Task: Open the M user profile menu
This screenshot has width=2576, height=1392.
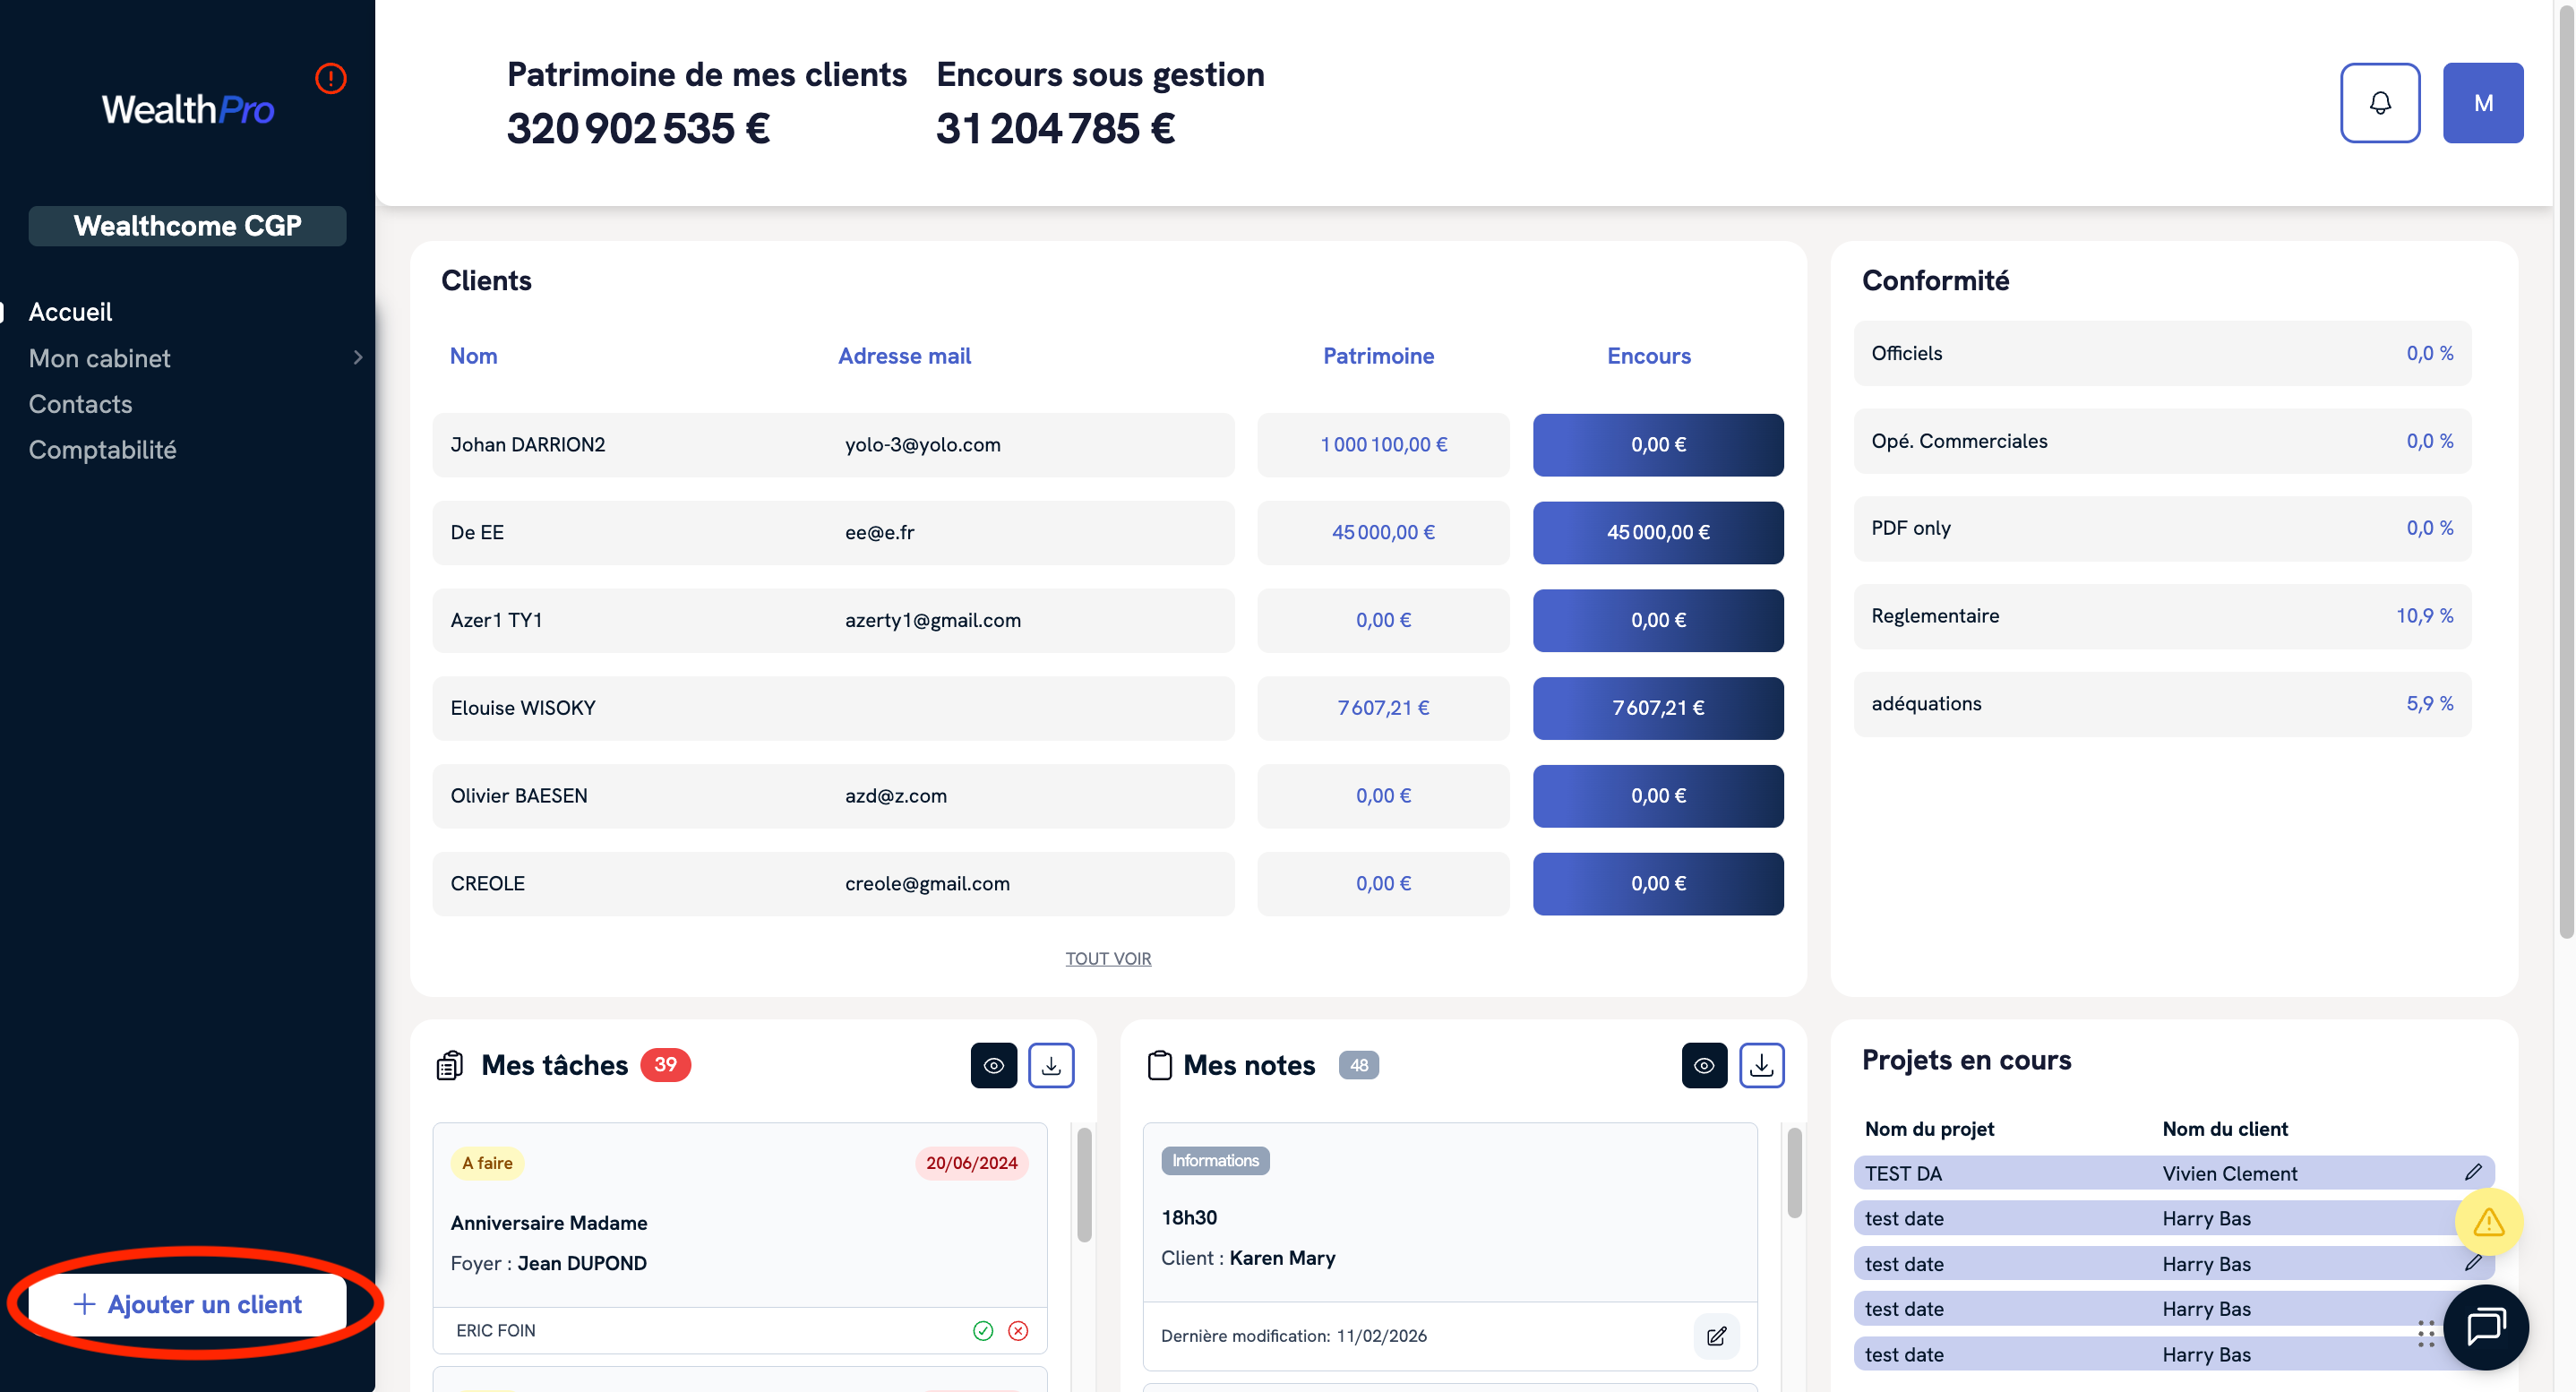Action: pyautogui.click(x=2482, y=103)
